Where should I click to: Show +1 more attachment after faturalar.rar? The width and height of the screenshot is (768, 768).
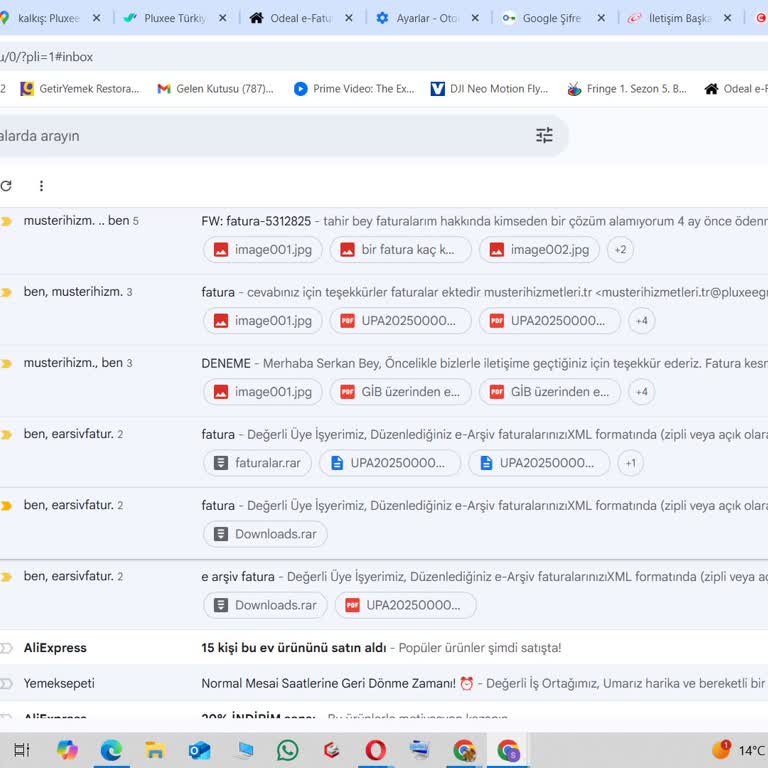pyautogui.click(x=631, y=463)
